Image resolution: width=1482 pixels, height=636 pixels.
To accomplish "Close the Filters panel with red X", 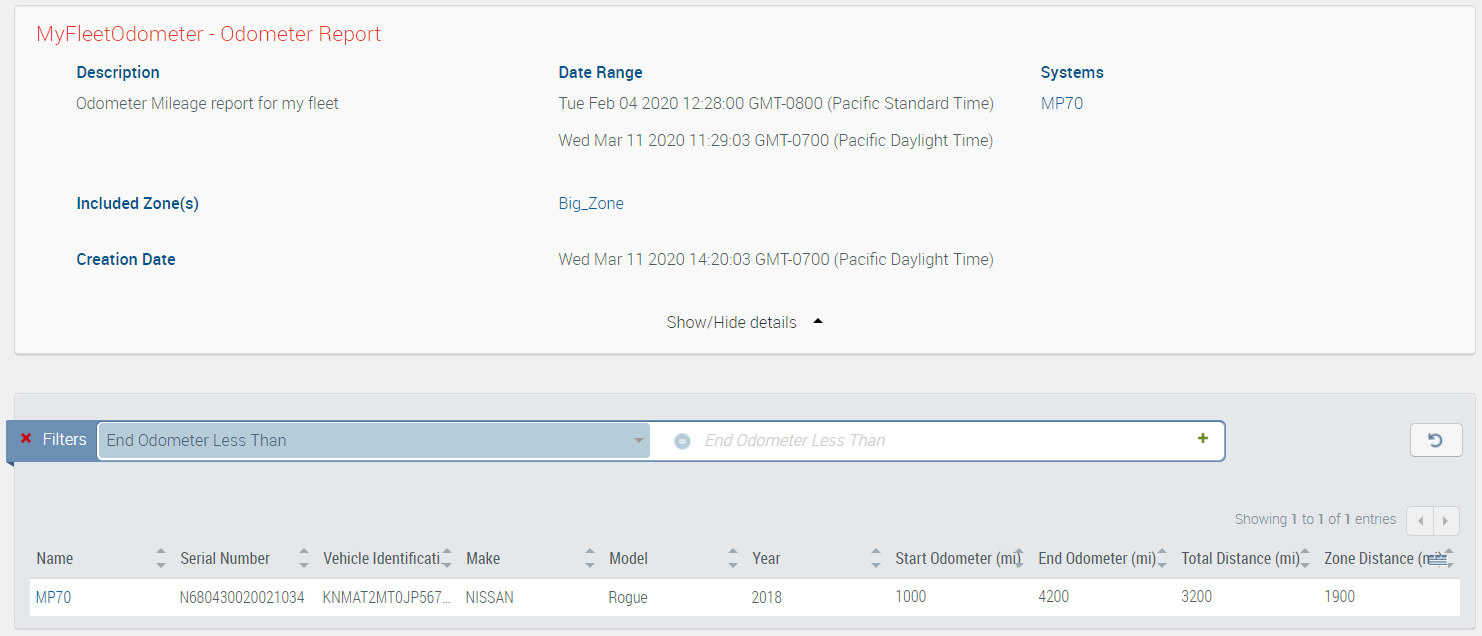I will [26, 439].
